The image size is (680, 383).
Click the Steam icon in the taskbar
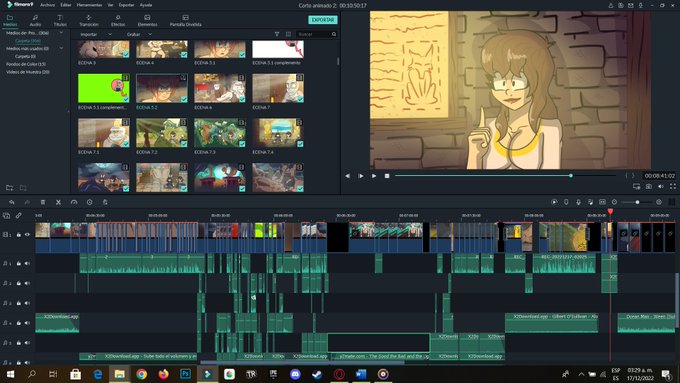(x=317, y=374)
